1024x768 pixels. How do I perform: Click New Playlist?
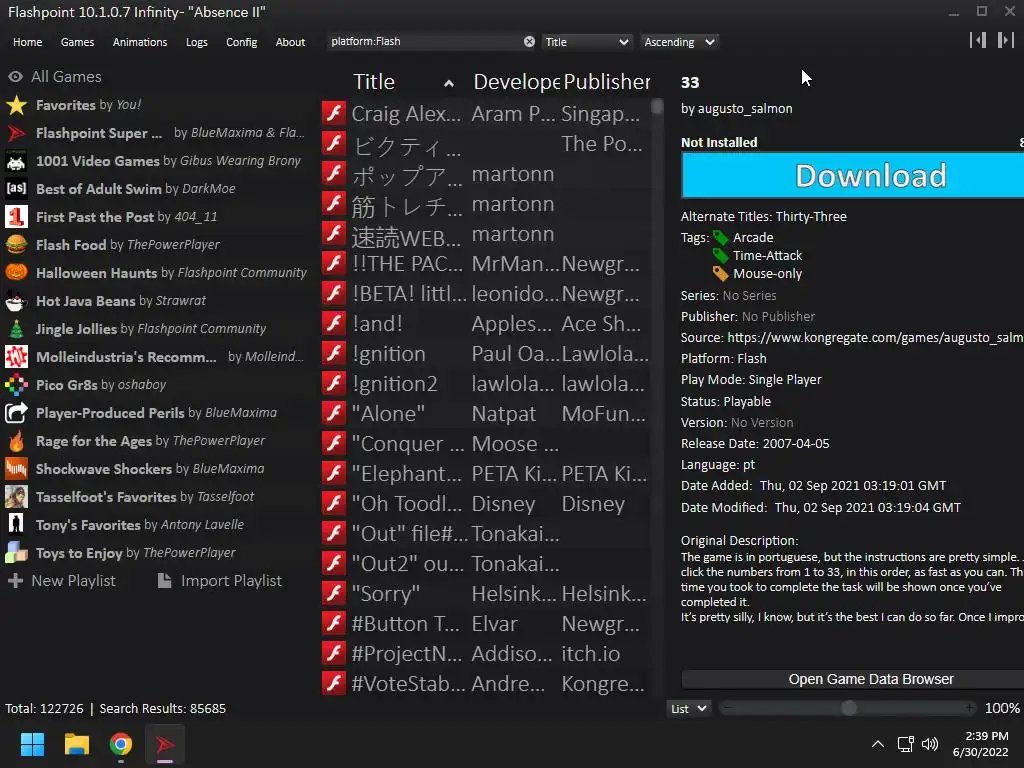pyautogui.click(x=62, y=581)
